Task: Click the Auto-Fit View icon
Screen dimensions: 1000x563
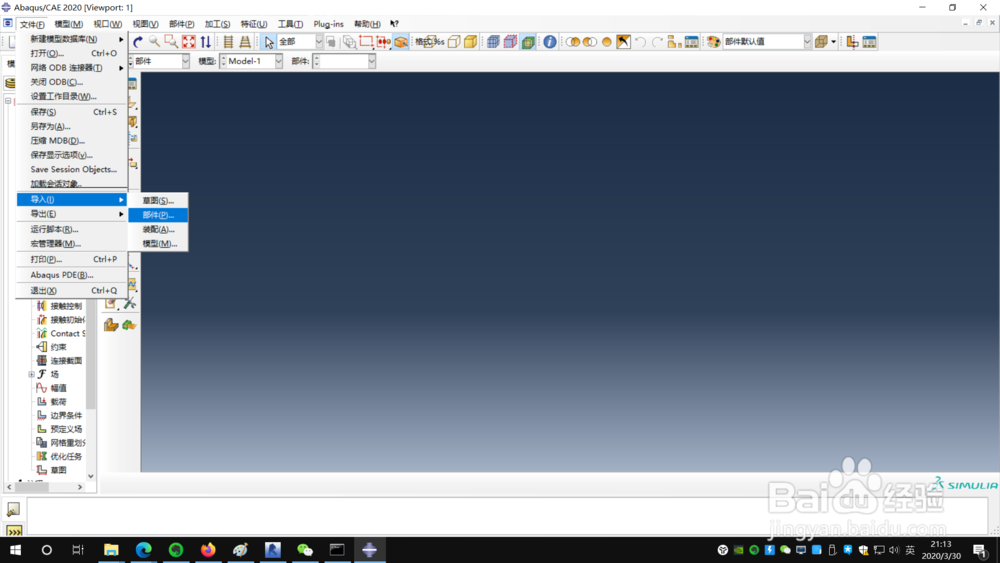Action: click(x=189, y=42)
